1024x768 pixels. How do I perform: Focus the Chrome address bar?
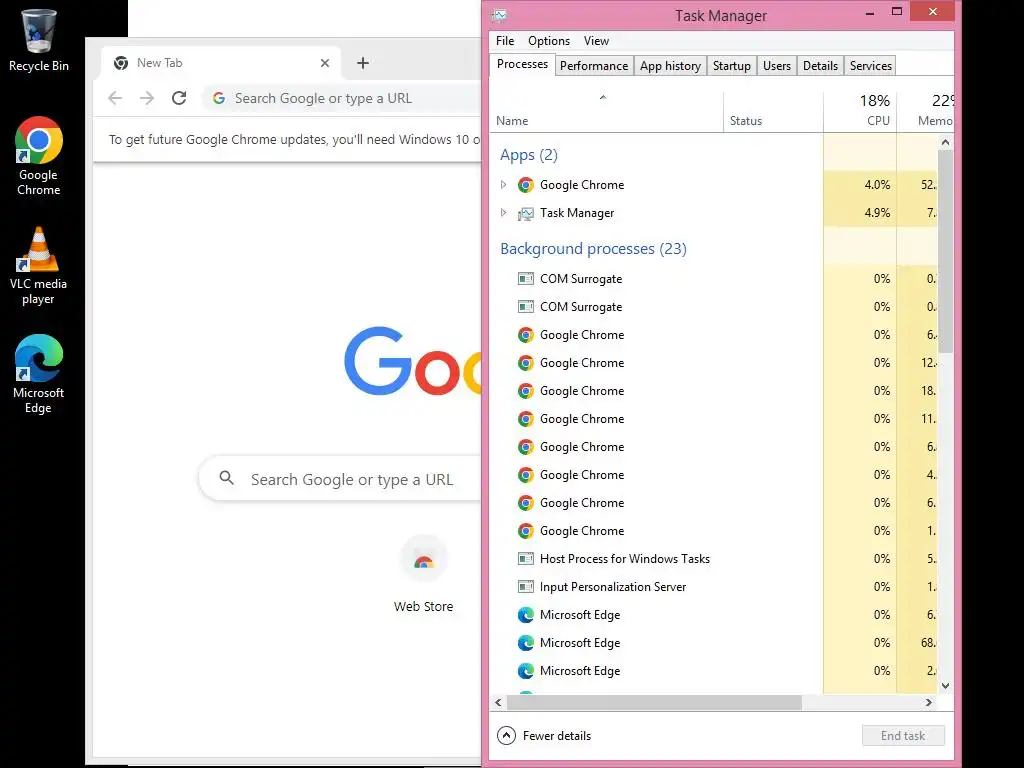pyautogui.click(x=343, y=98)
